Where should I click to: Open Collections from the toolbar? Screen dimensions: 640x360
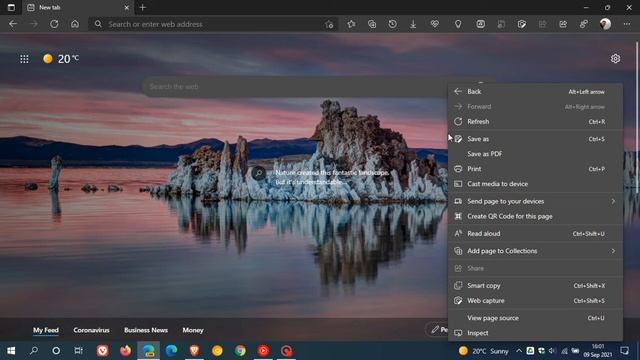click(372, 24)
